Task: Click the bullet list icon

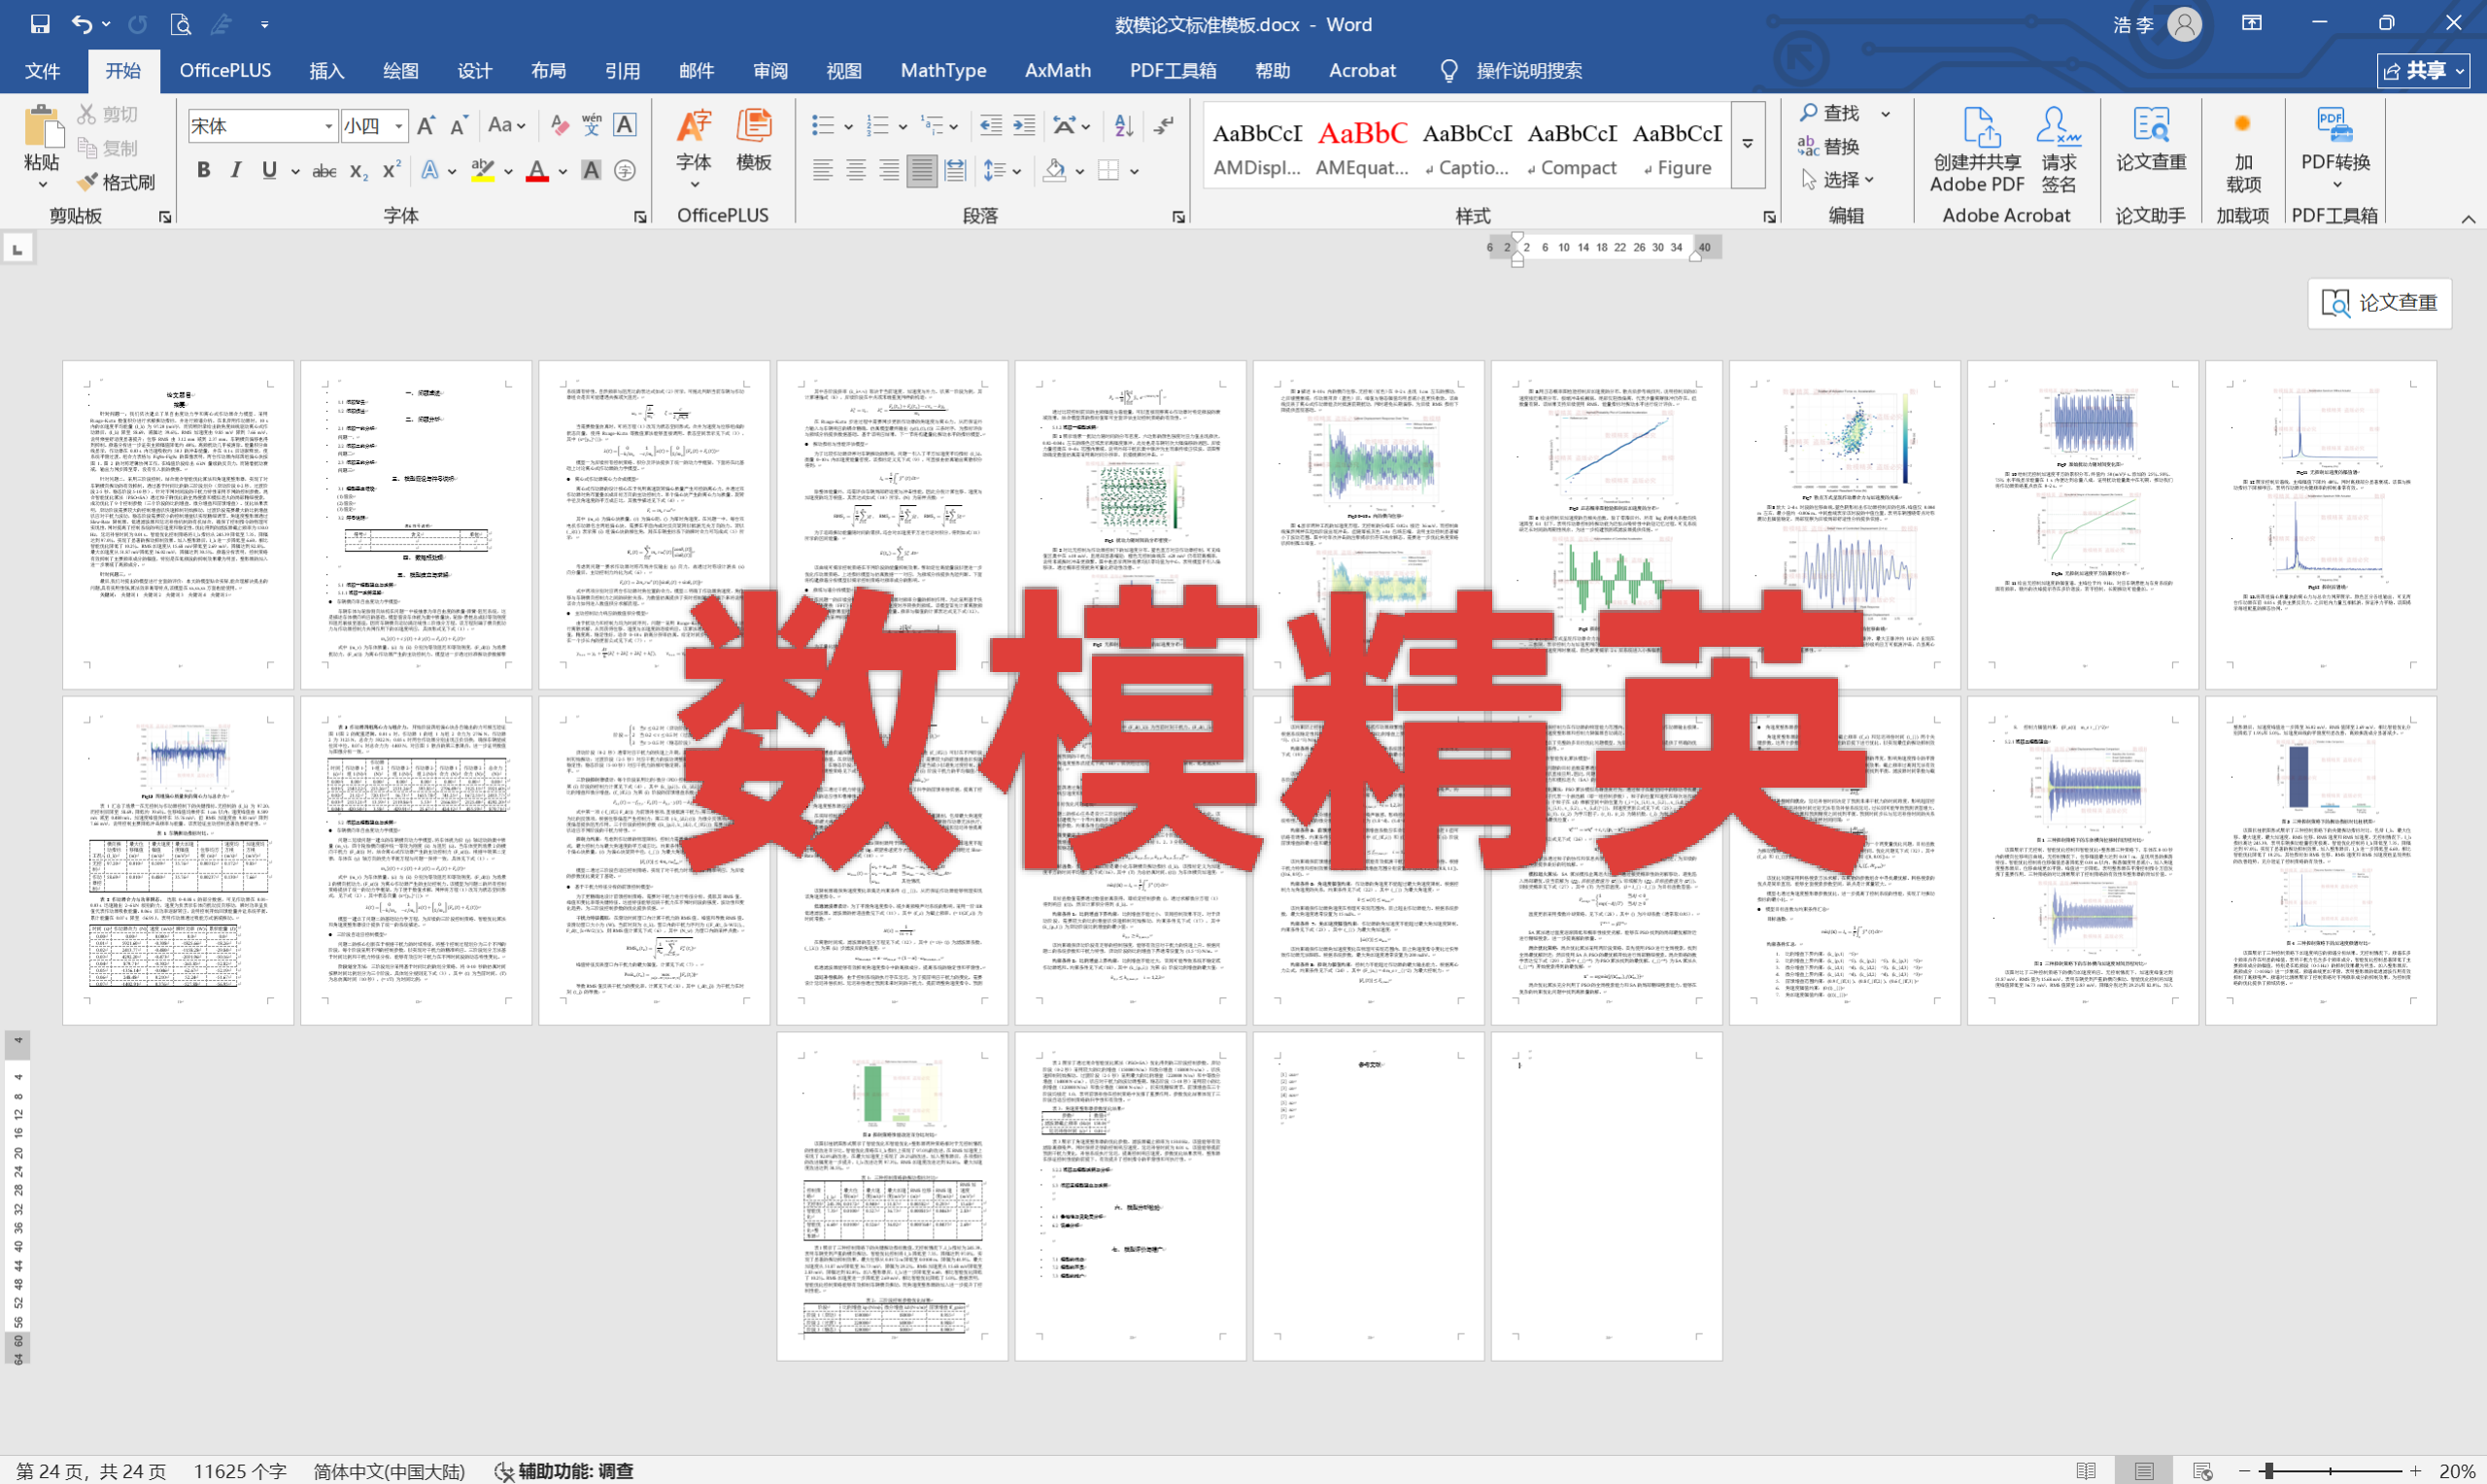Action: point(822,126)
